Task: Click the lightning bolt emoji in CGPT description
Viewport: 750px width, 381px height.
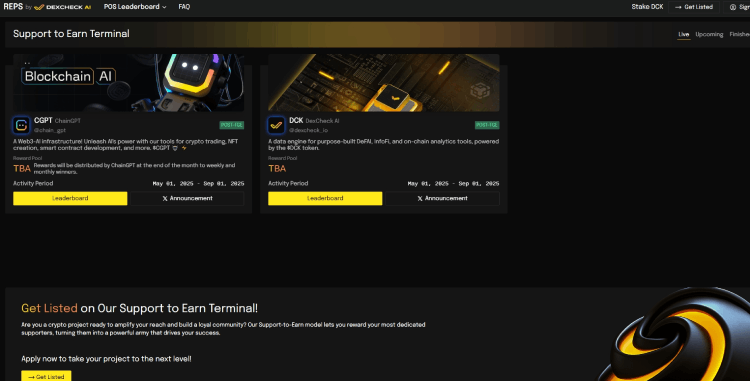Action: click(184, 148)
